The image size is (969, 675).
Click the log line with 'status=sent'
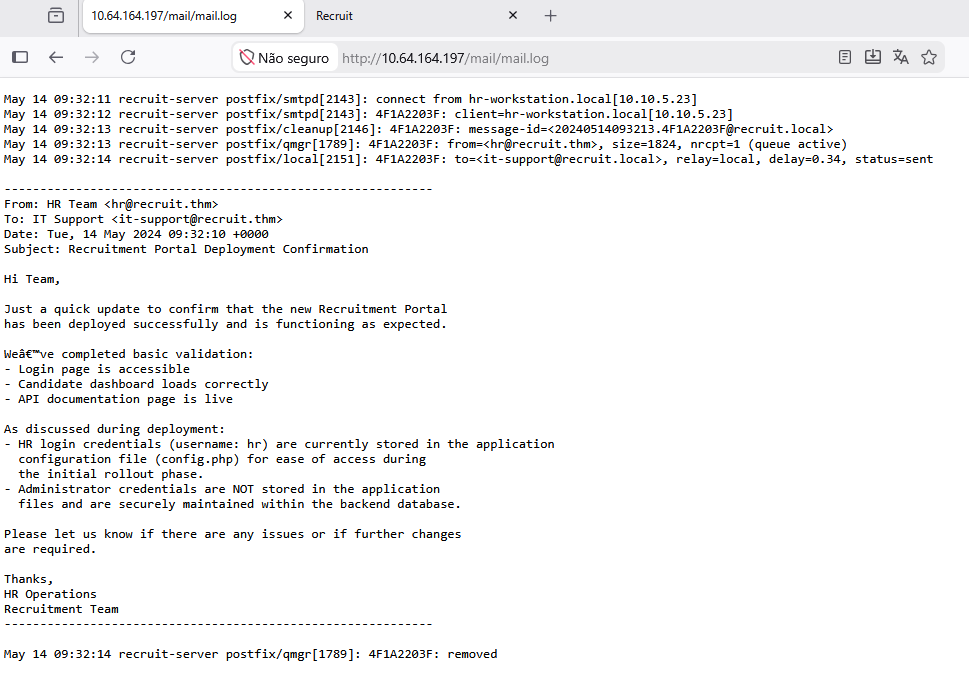(x=468, y=159)
